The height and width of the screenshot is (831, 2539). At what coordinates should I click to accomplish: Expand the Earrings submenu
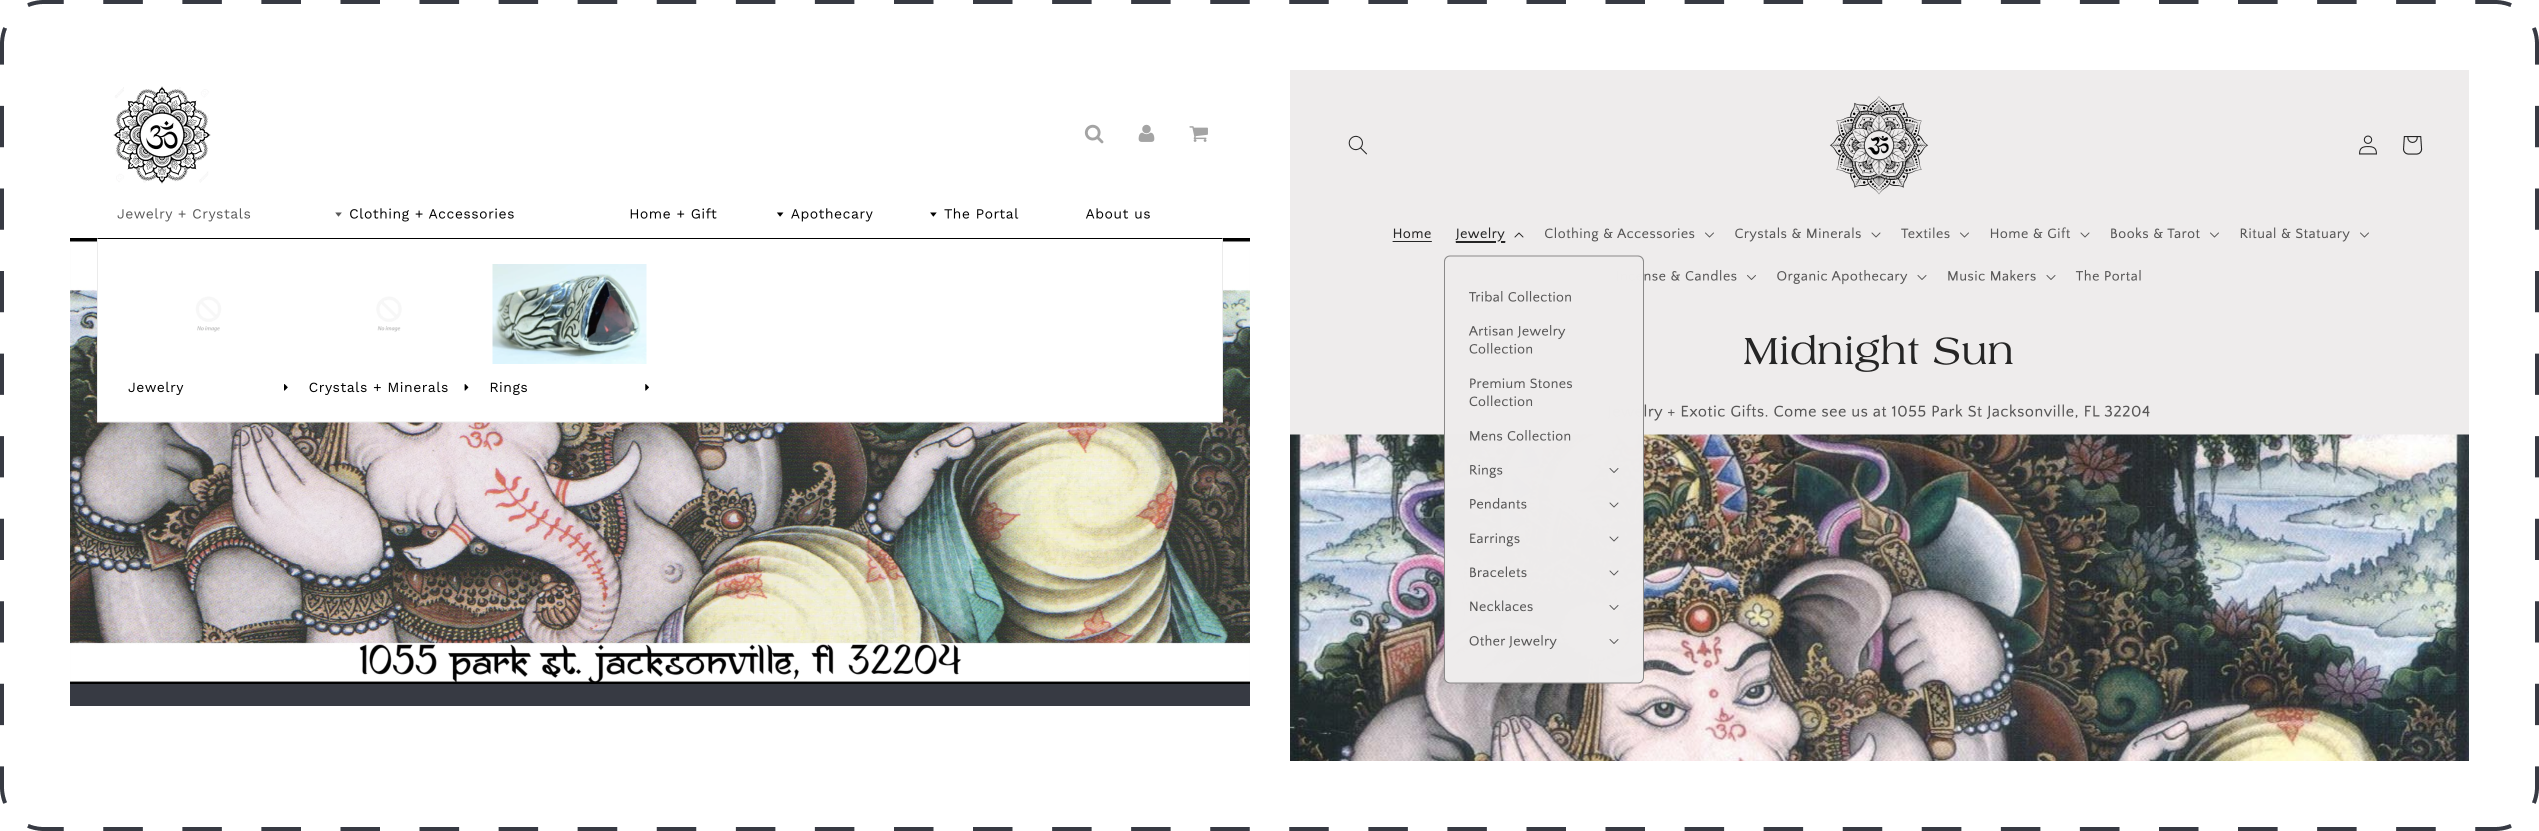pyautogui.click(x=1543, y=538)
